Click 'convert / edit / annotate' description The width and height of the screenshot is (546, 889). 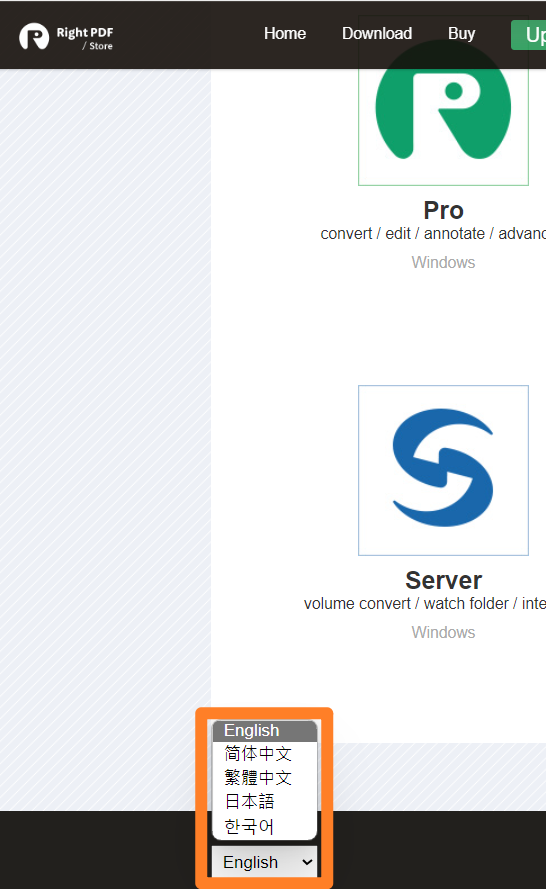433,234
